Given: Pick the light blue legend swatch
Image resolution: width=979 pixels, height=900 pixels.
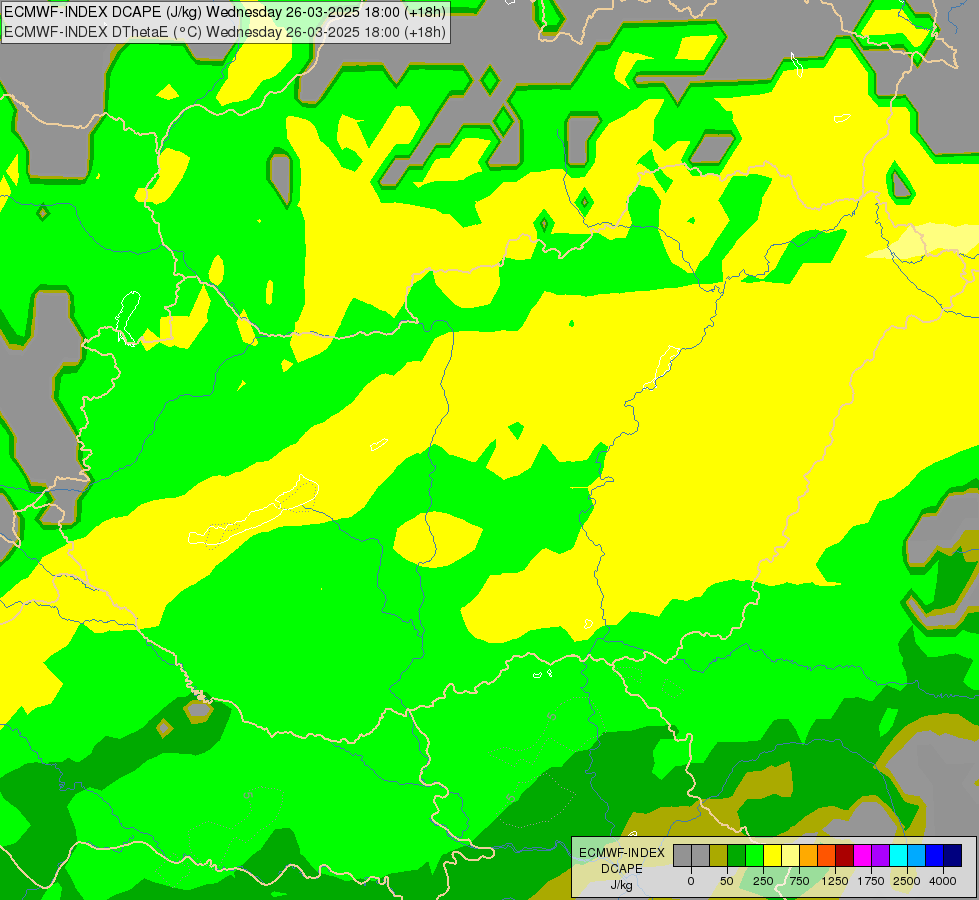Looking at the screenshot, I should (917, 855).
